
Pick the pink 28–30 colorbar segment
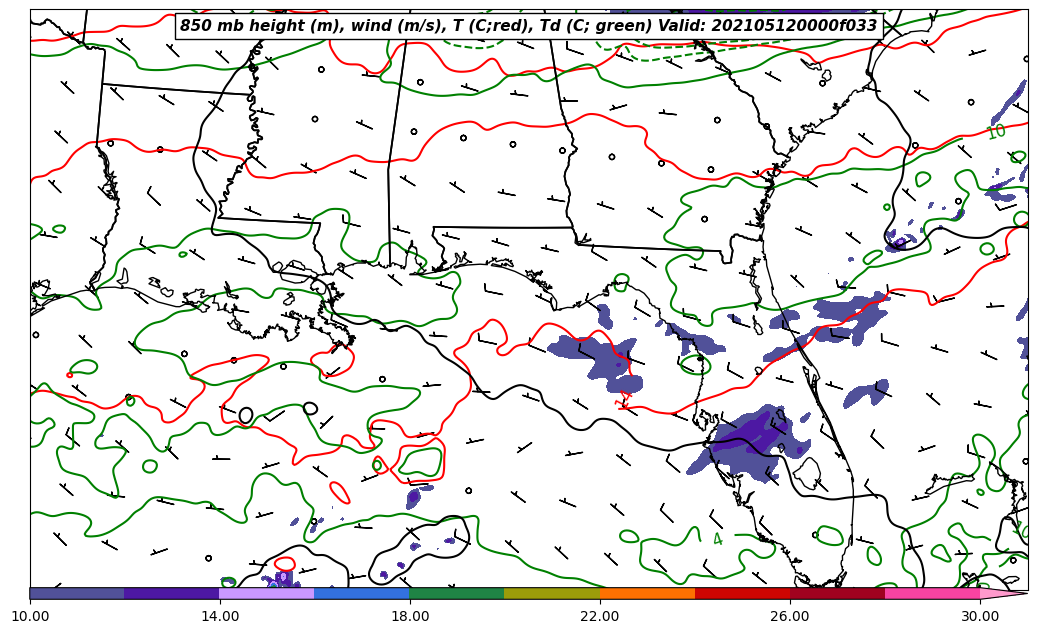[x=932, y=593]
